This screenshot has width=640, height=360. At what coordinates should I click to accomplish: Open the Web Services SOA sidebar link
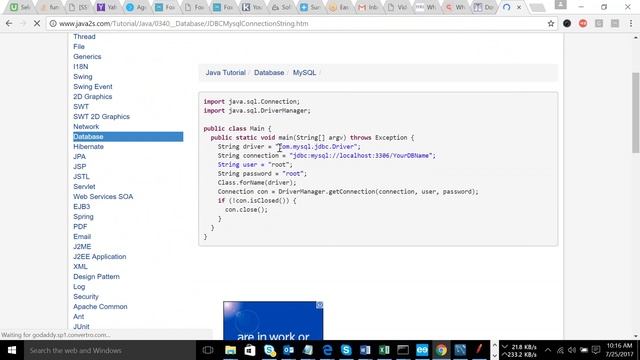(x=103, y=197)
